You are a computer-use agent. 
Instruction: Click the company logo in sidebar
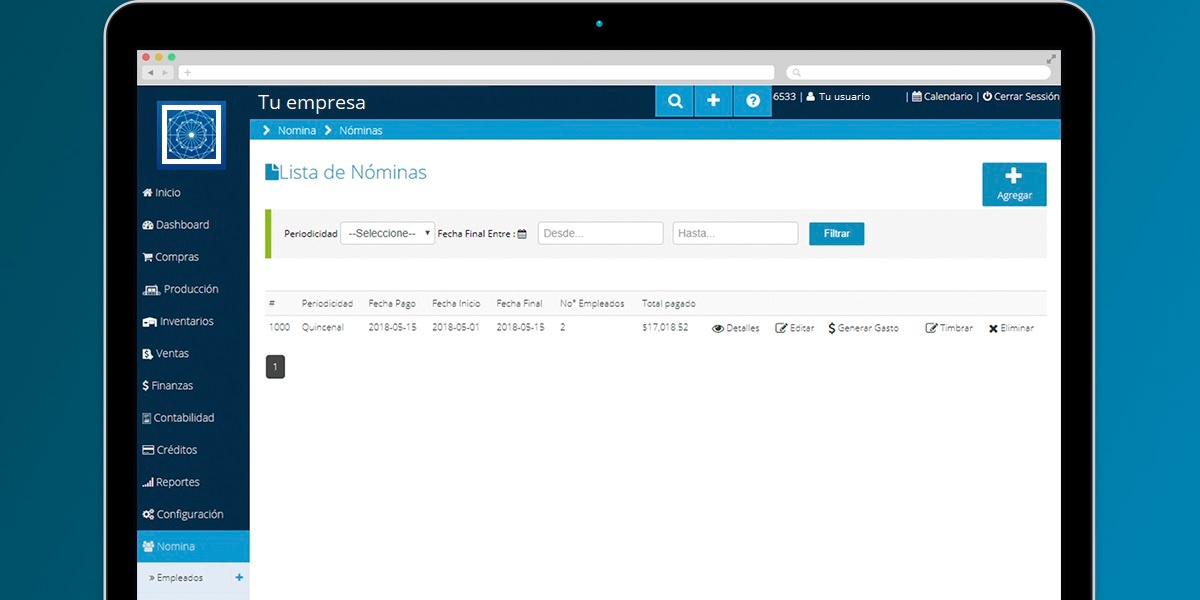(x=191, y=134)
